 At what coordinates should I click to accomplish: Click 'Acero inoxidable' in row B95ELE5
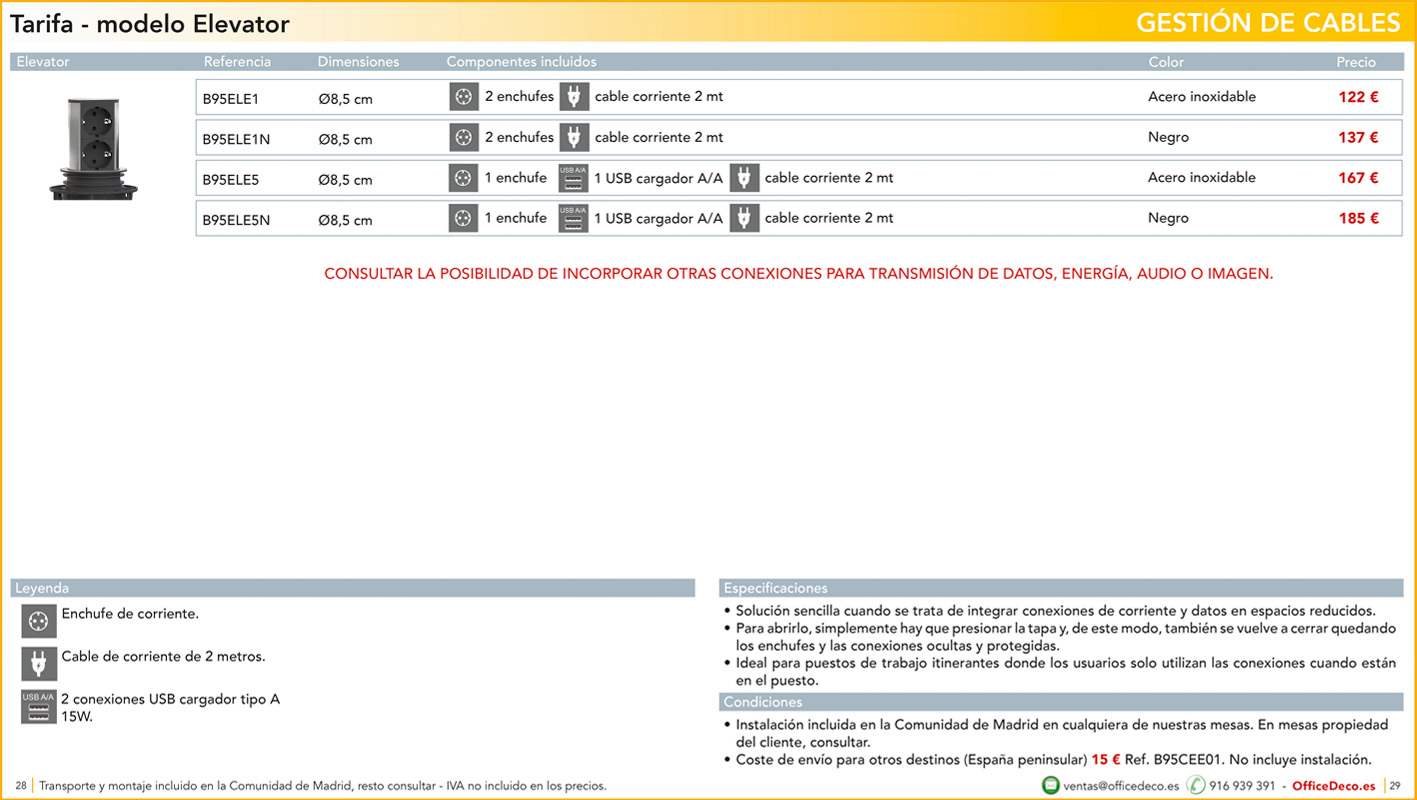tap(1202, 177)
